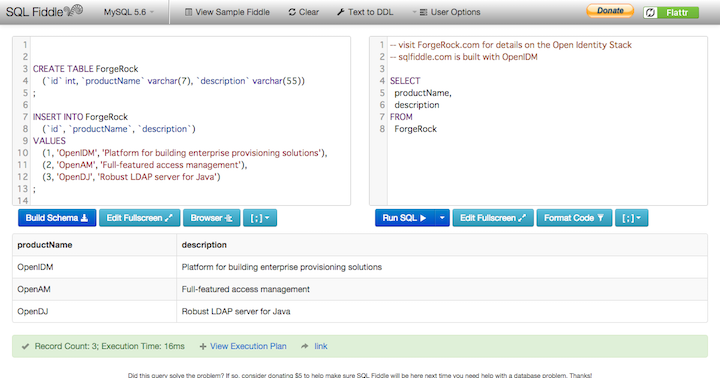
Task: Open the query Edit Fullscreen button
Action: (x=493, y=218)
